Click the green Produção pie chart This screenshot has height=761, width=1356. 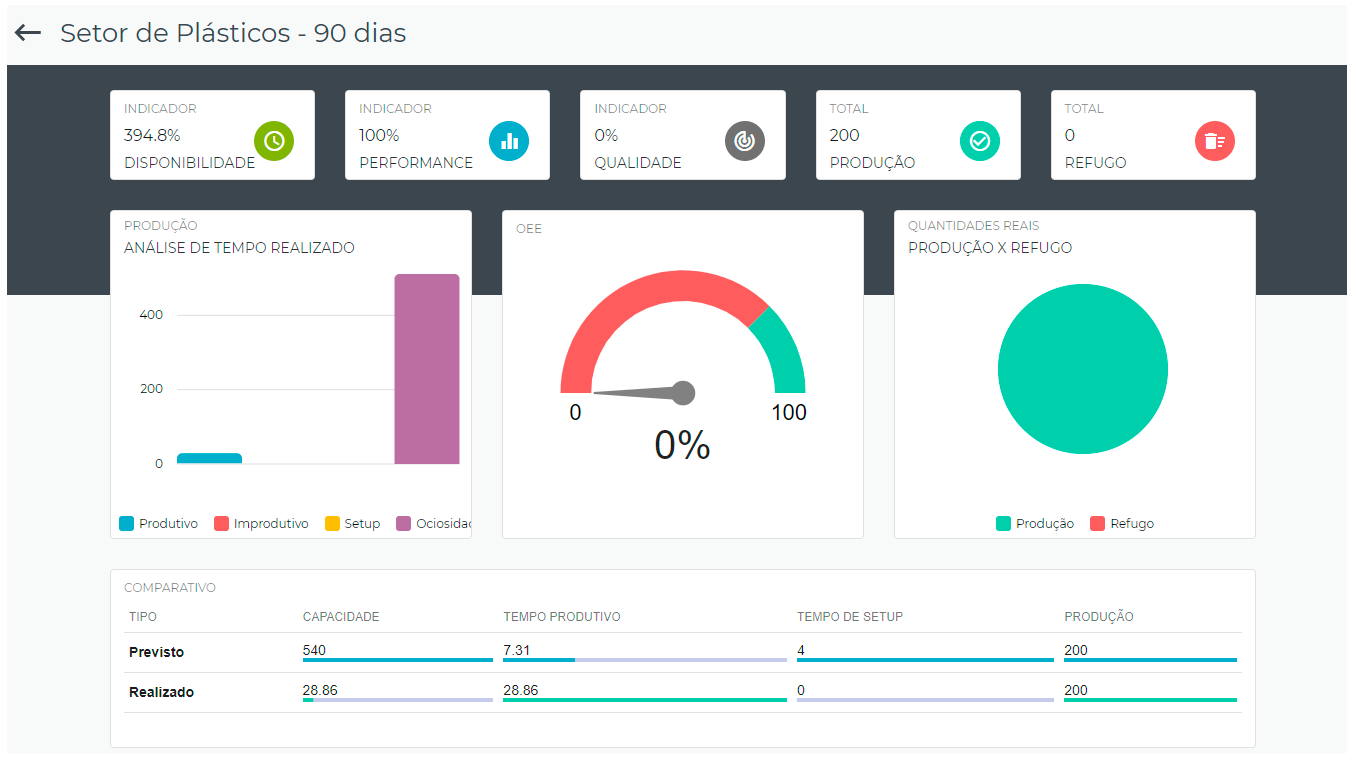coord(1083,369)
